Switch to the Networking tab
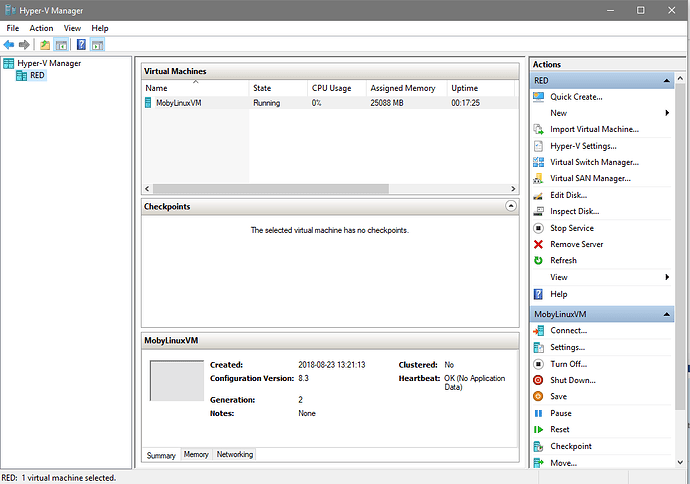The width and height of the screenshot is (690, 484). [234, 454]
